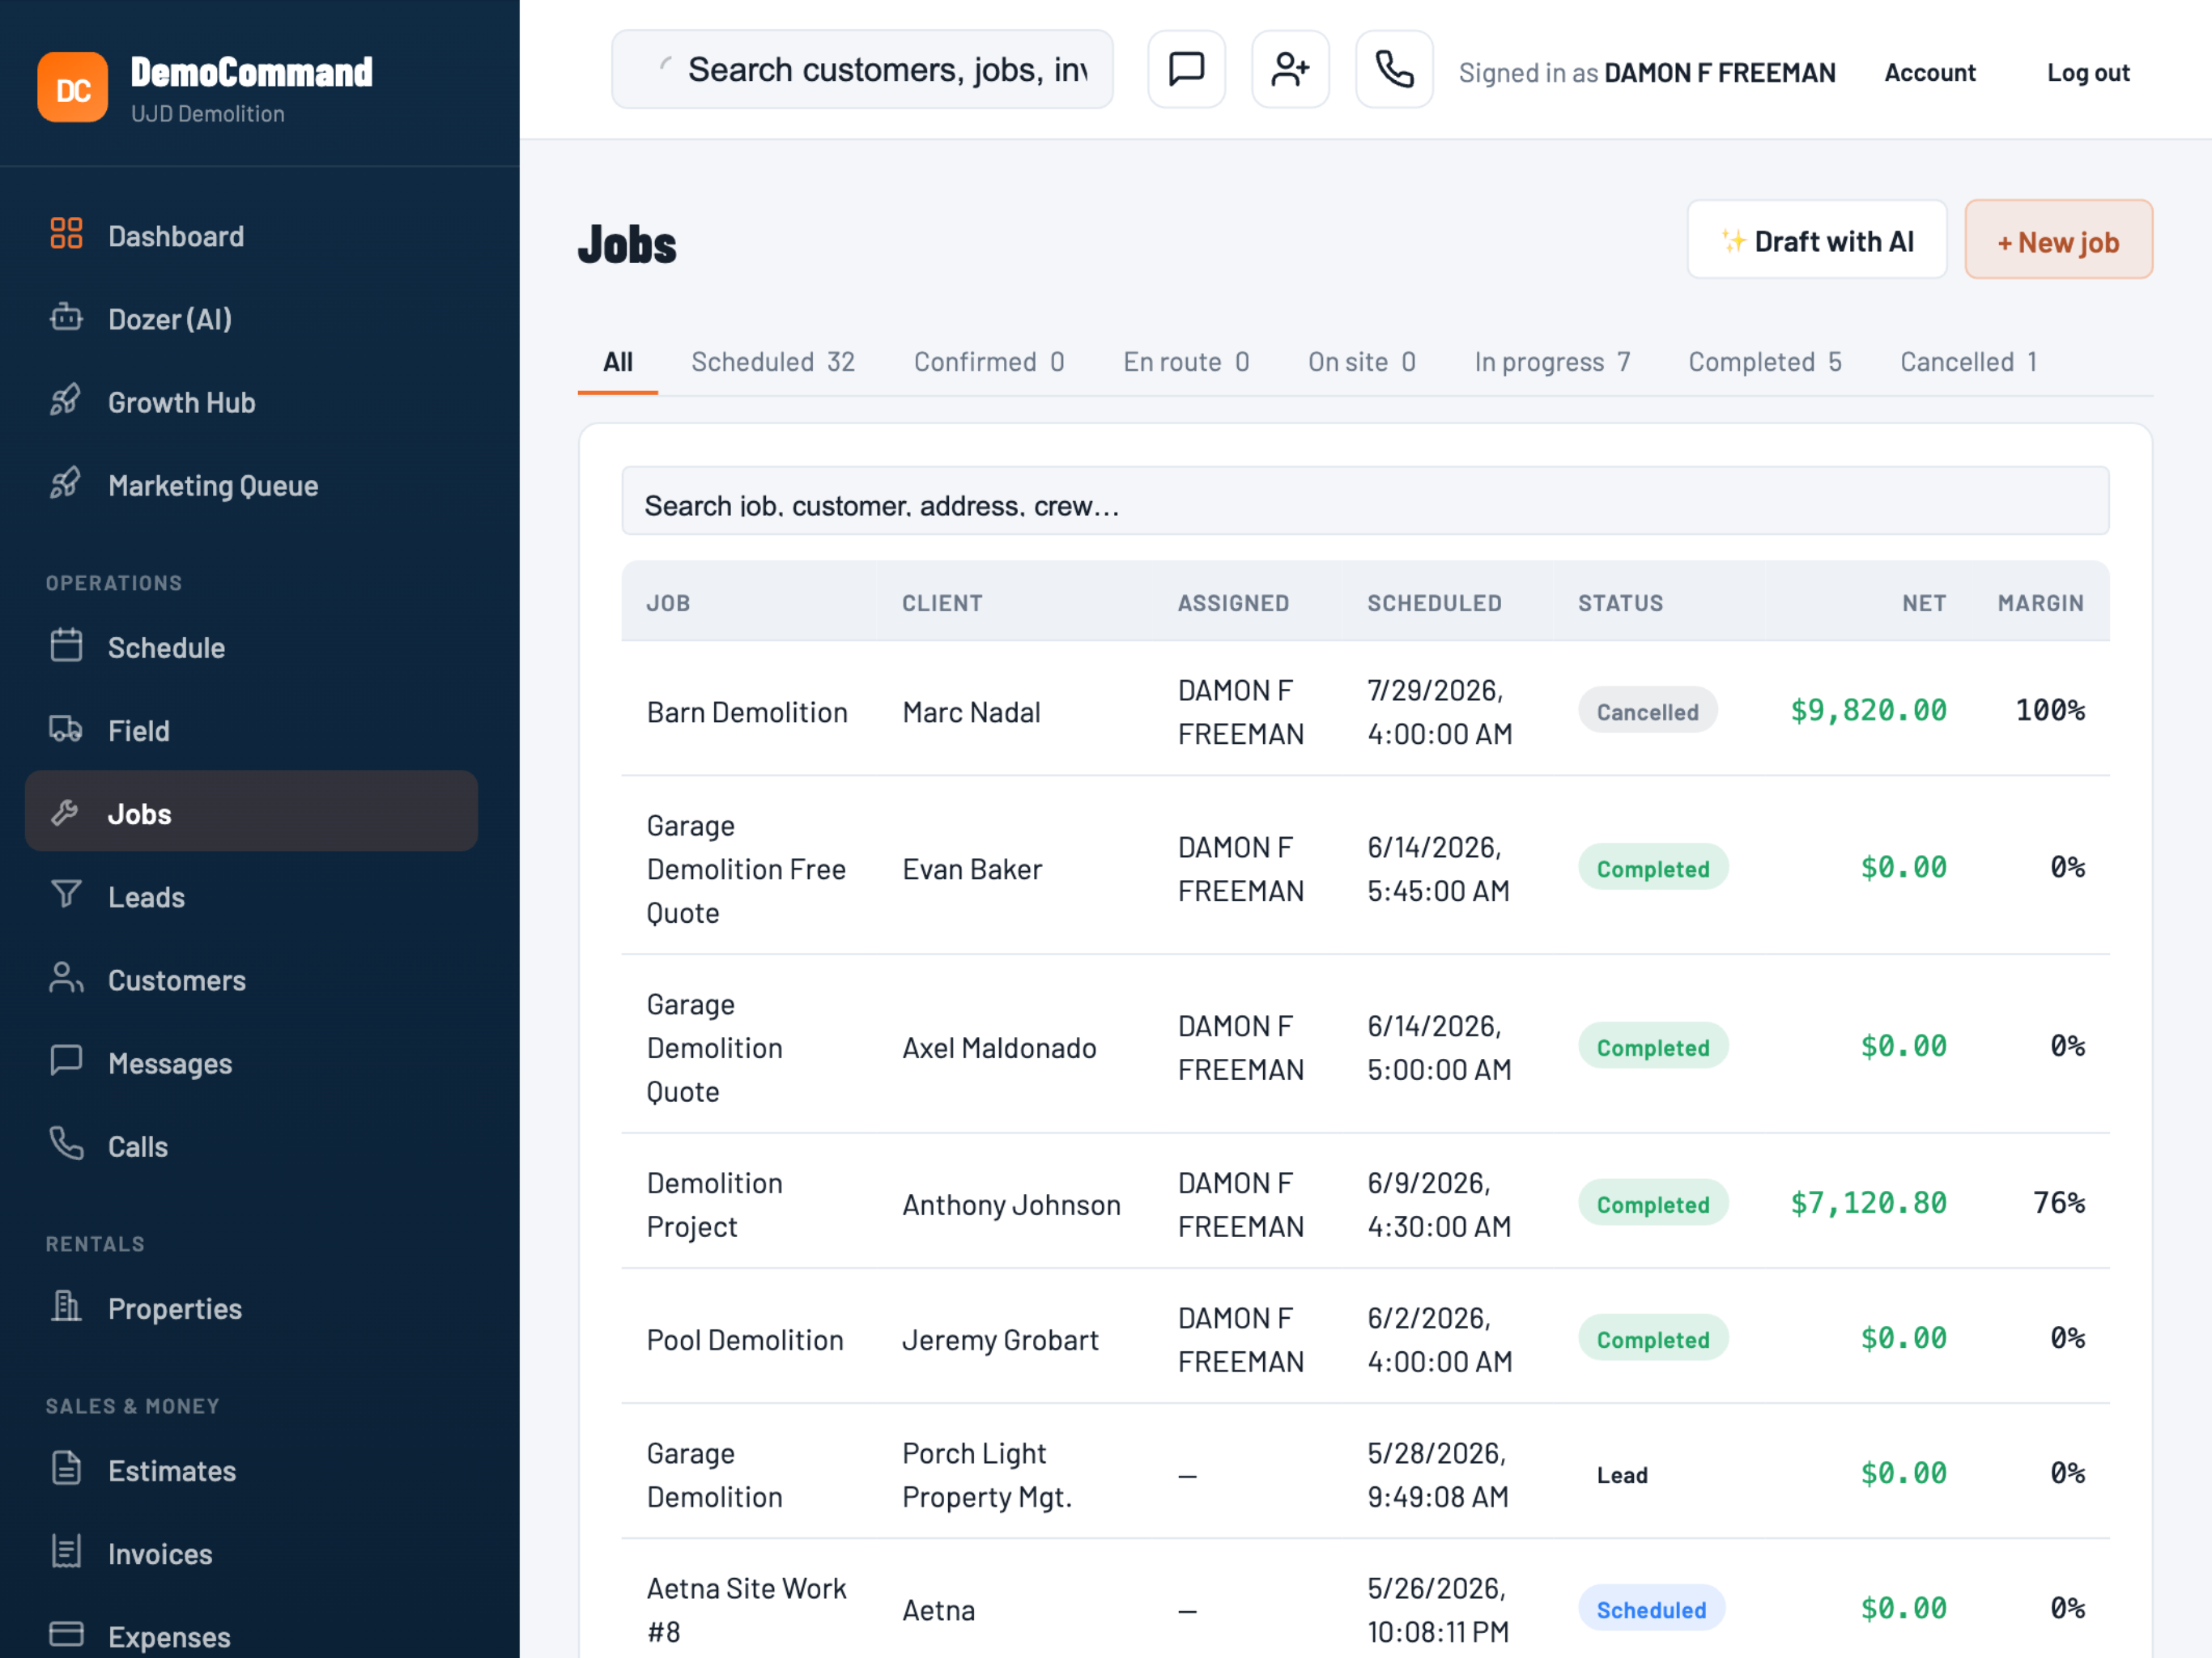The image size is (2212, 1658).
Task: Open Dozer (AI) in the sidebar
Action: [251, 319]
